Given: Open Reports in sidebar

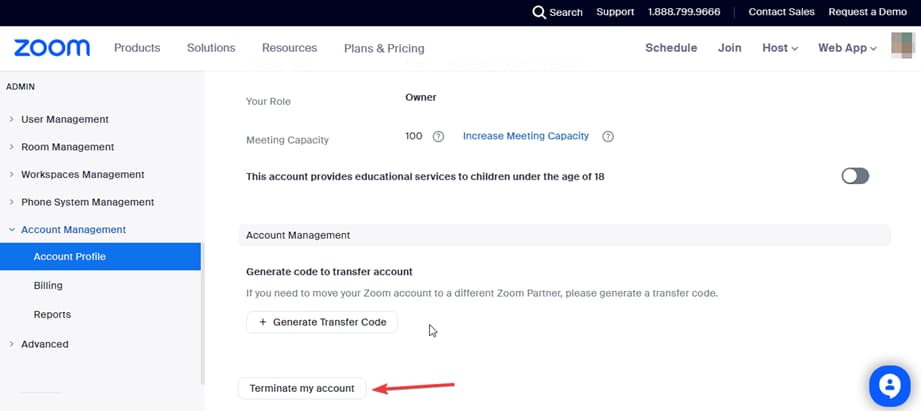Looking at the screenshot, I should coord(52,314).
